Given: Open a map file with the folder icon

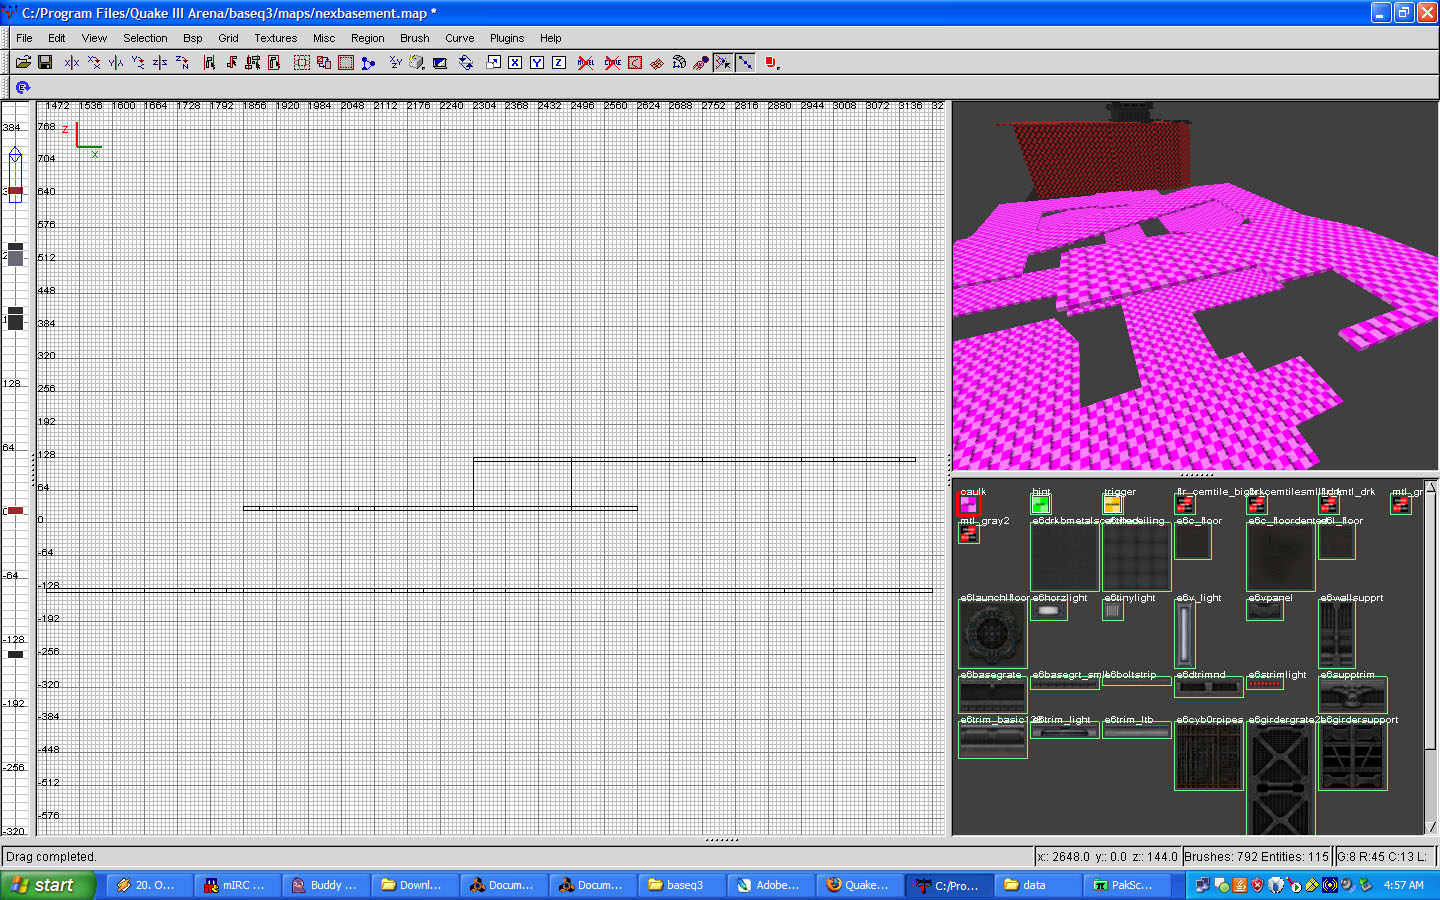Looking at the screenshot, I should 23,62.
